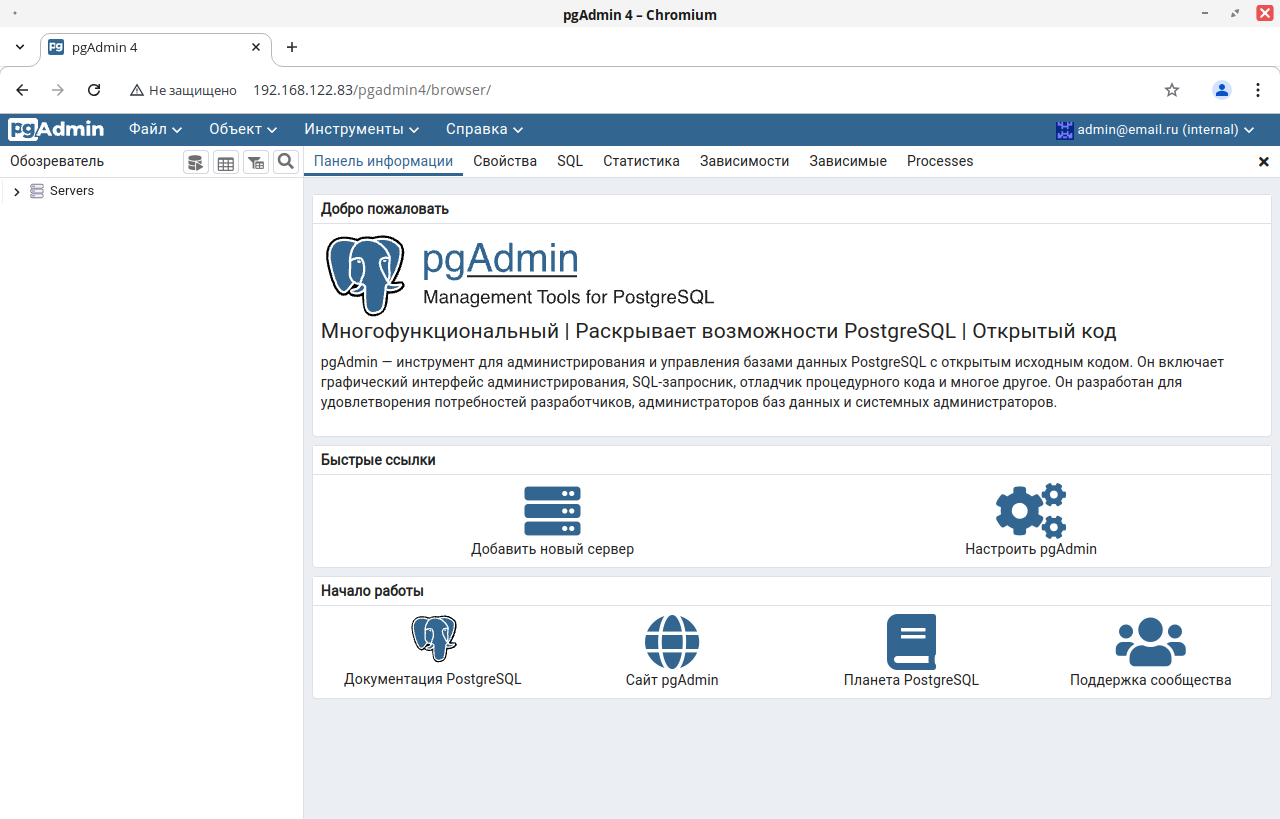Switch to the SQL tab

[x=570, y=161]
